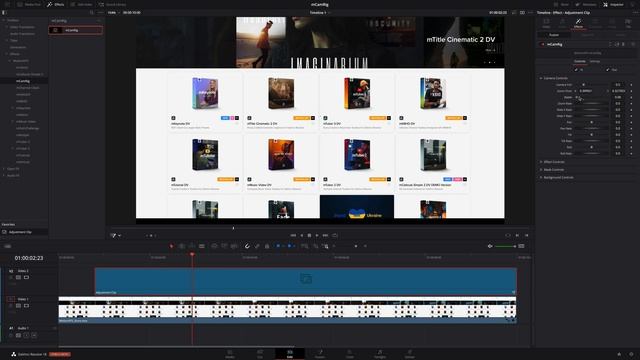Collapse the MotionVFX folder arrow
The width and height of the screenshot is (640, 360).
tap(10, 61)
